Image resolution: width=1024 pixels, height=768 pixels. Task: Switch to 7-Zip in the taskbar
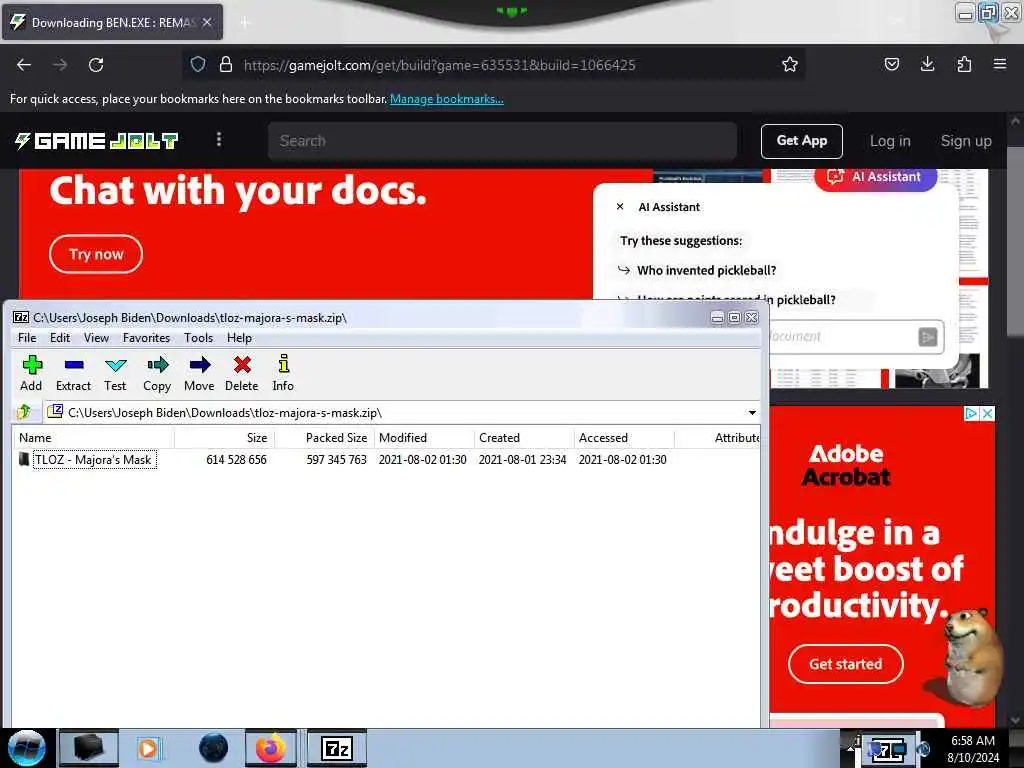tap(337, 748)
